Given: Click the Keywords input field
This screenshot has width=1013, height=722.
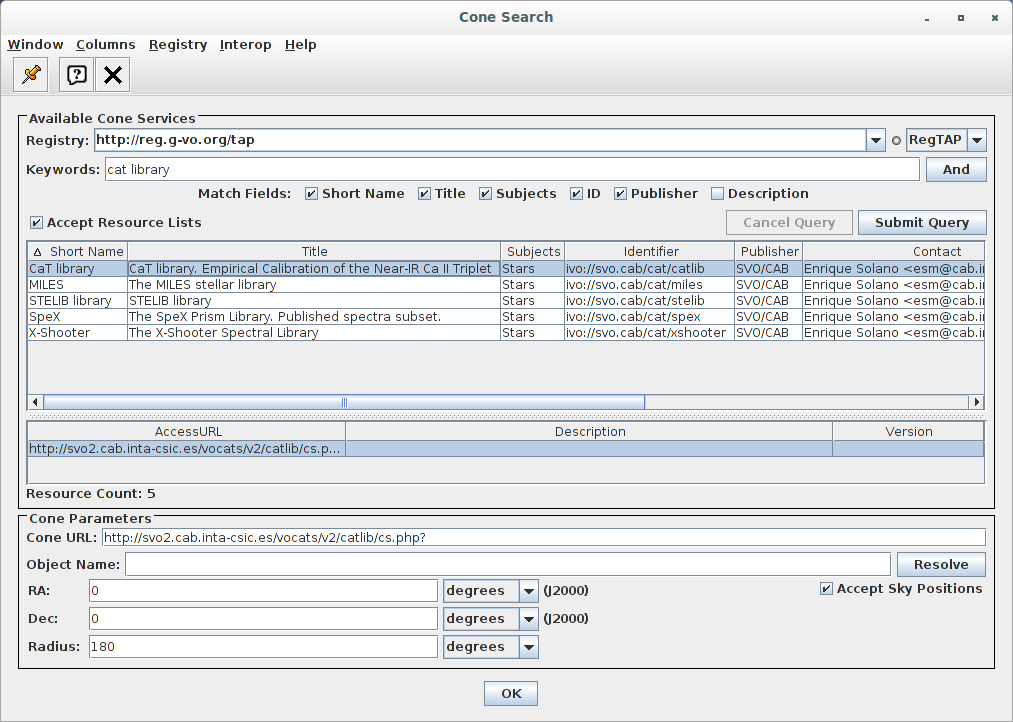Looking at the screenshot, I should coord(512,169).
